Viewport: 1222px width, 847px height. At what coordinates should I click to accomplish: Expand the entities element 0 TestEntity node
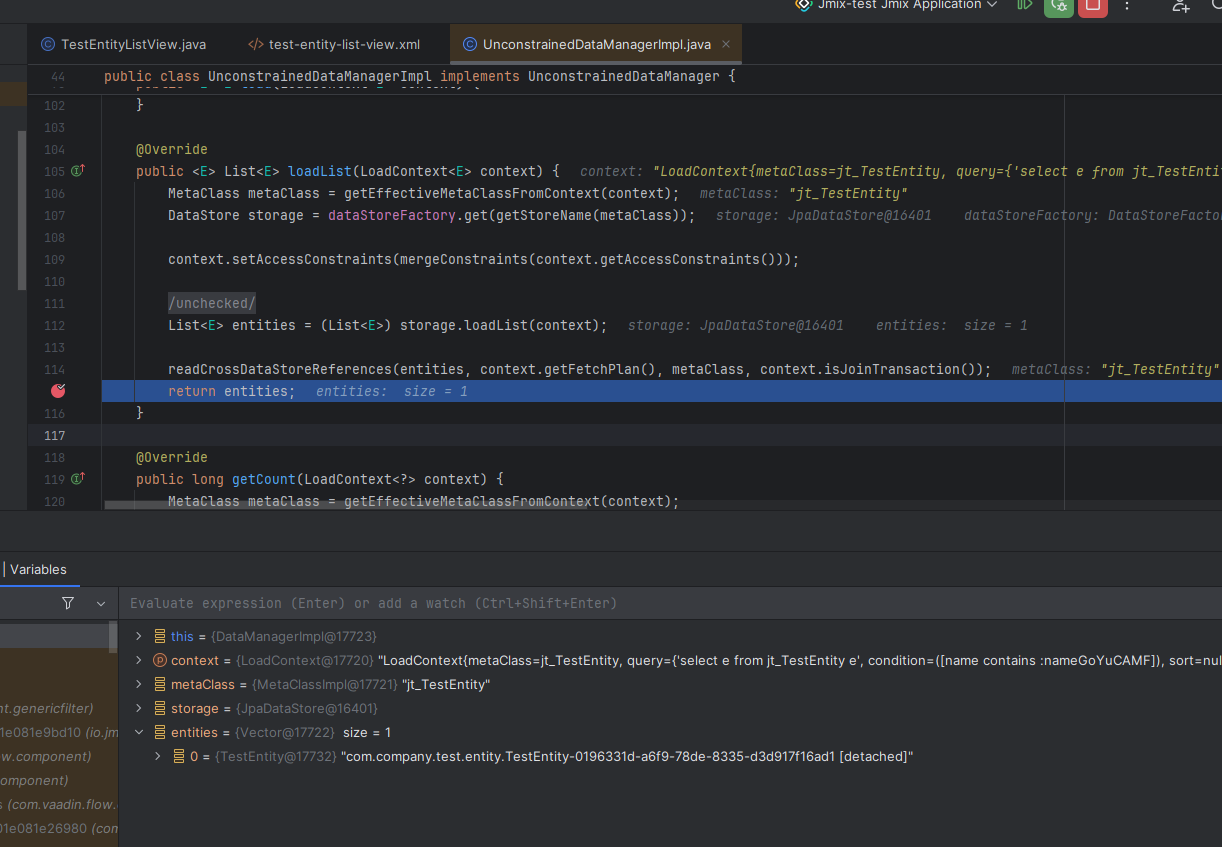157,756
